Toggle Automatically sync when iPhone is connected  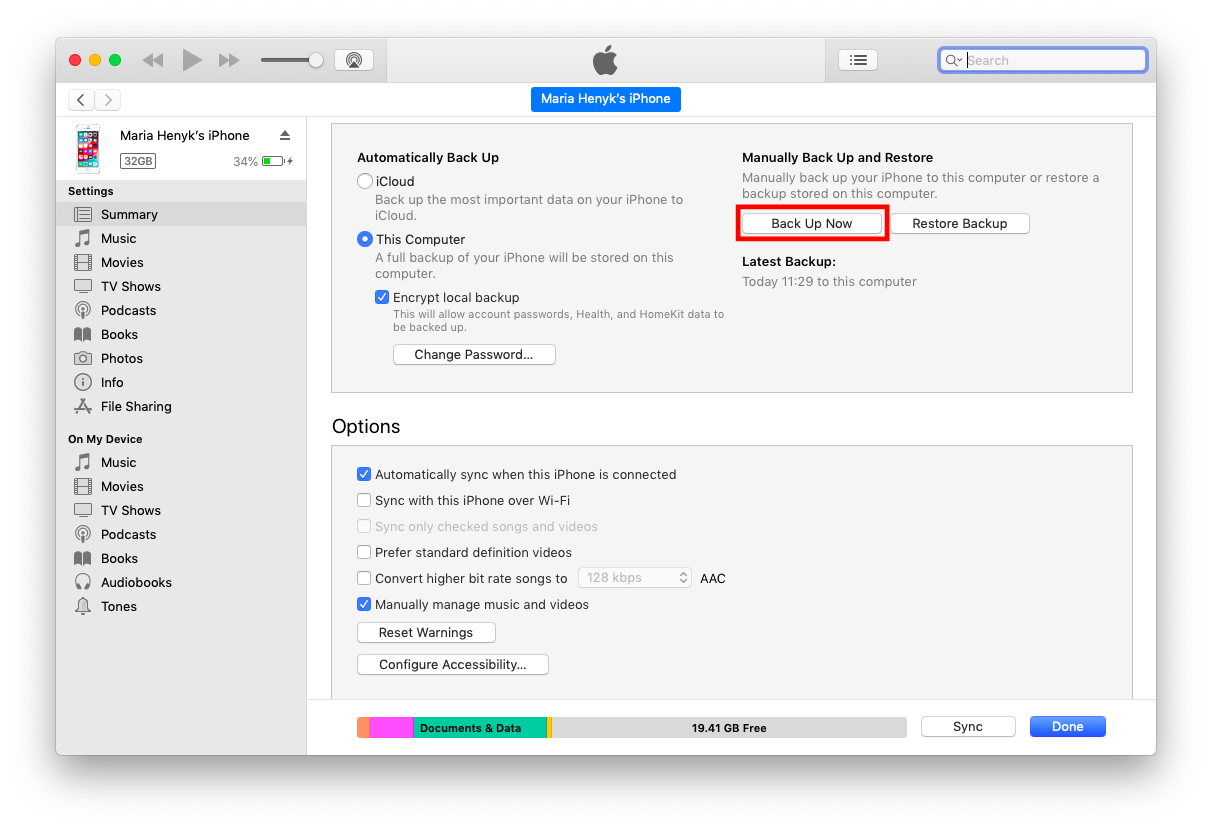pyautogui.click(x=364, y=474)
